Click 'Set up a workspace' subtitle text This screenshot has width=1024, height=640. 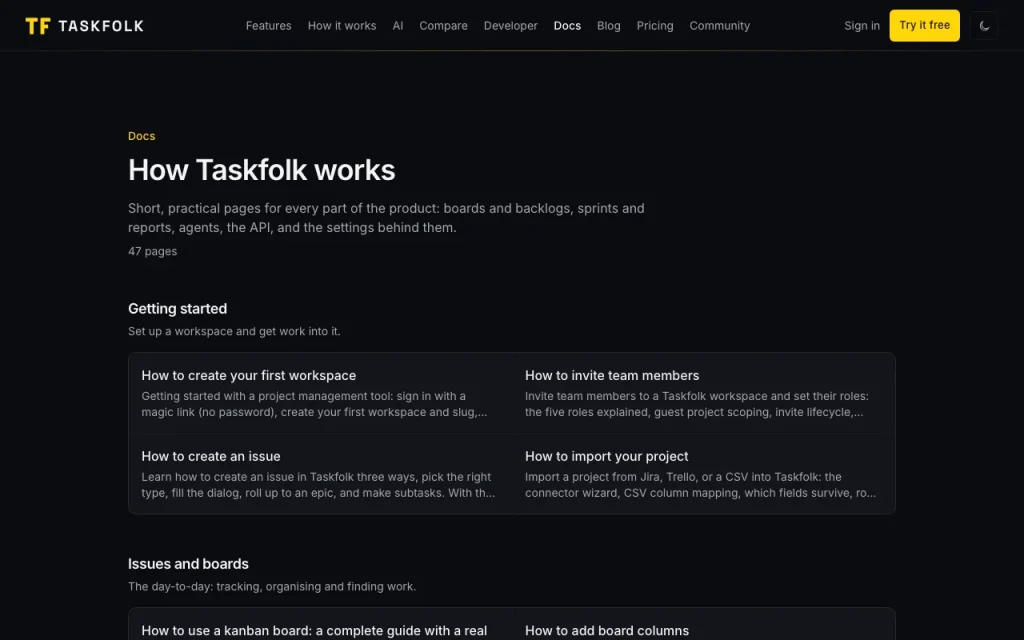click(x=234, y=331)
